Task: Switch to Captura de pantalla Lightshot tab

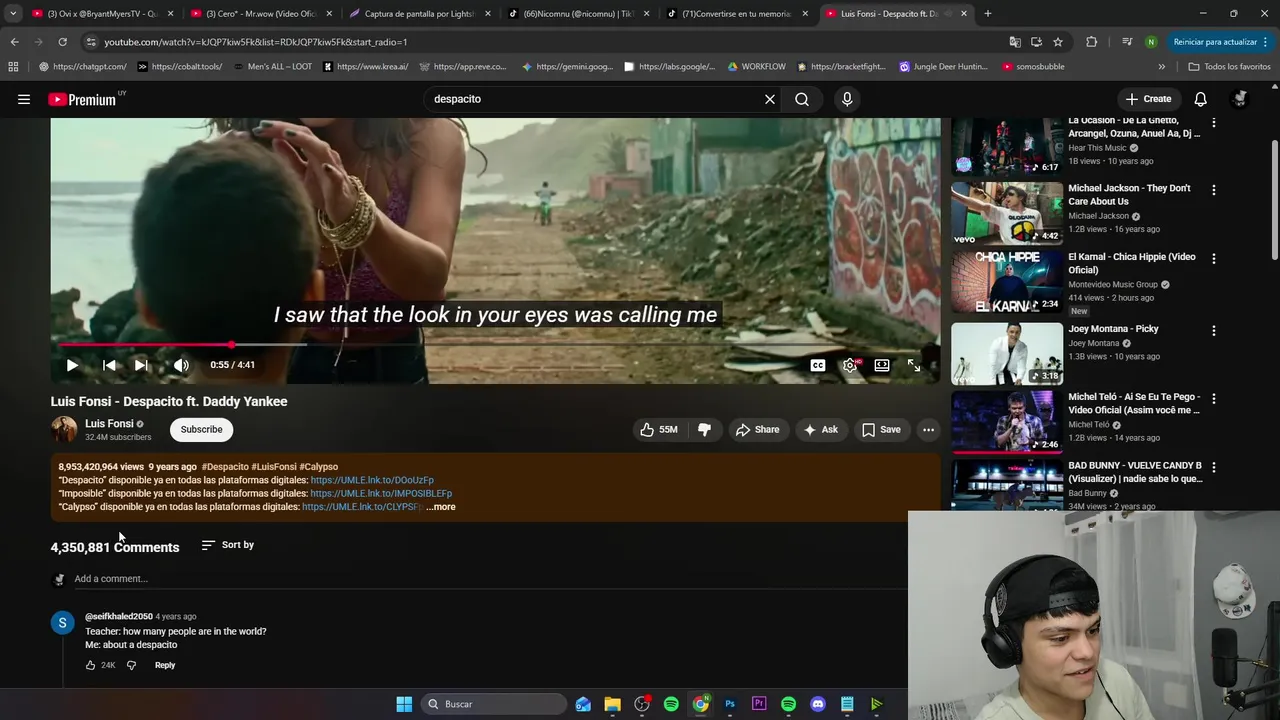Action: coord(420,14)
